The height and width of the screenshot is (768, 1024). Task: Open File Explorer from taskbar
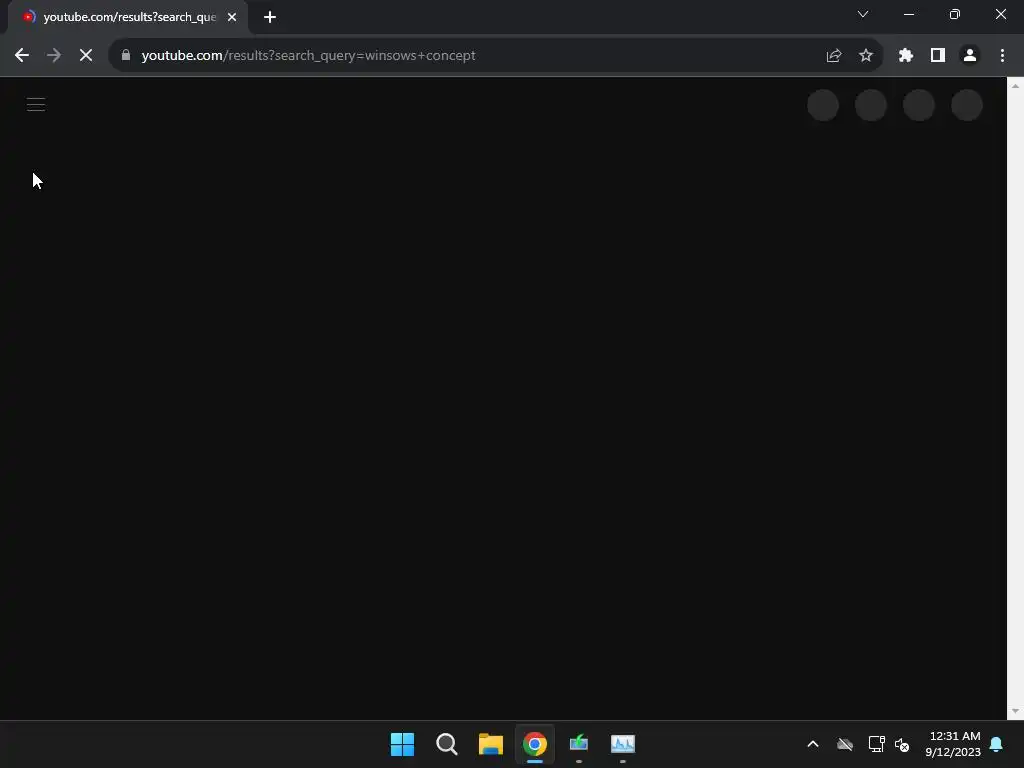coord(490,744)
